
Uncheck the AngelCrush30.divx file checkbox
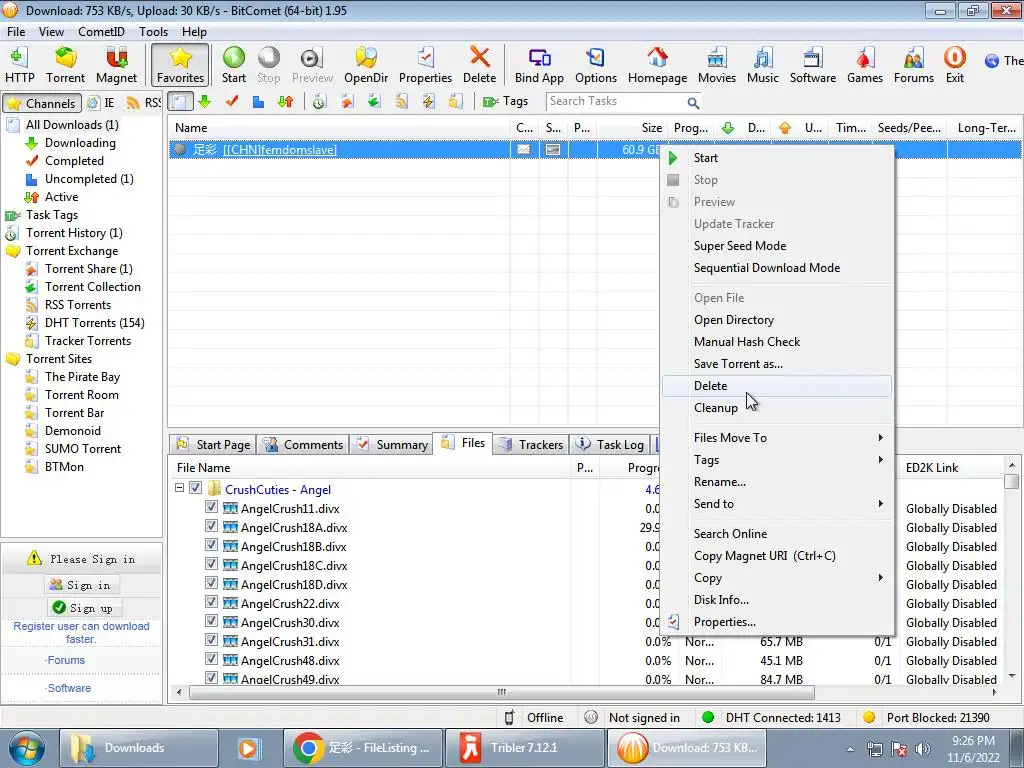211,620
